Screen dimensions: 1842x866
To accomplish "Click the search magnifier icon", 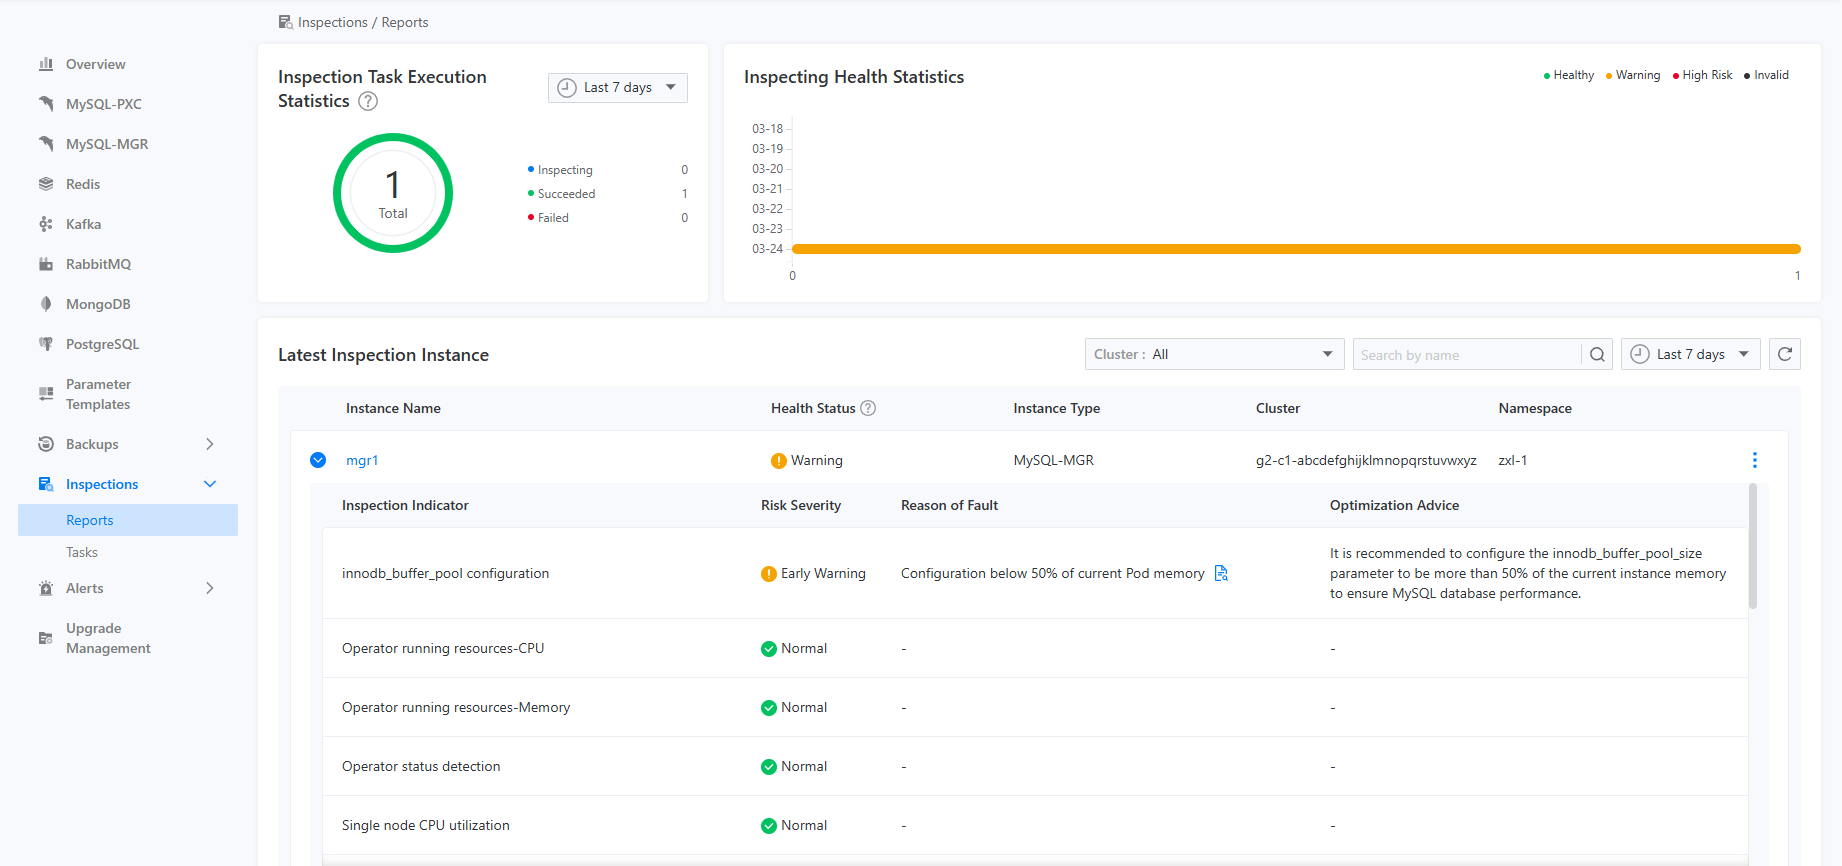I will 1597,354.
